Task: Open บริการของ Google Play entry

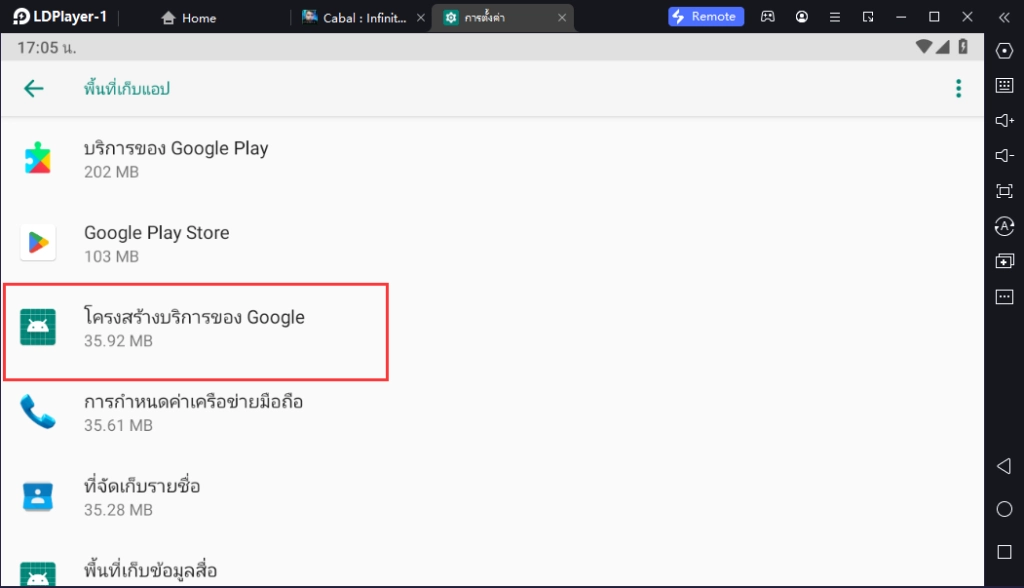Action: coord(492,159)
